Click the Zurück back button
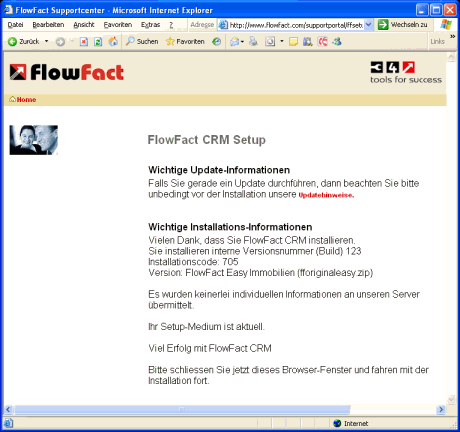 pos(23,42)
